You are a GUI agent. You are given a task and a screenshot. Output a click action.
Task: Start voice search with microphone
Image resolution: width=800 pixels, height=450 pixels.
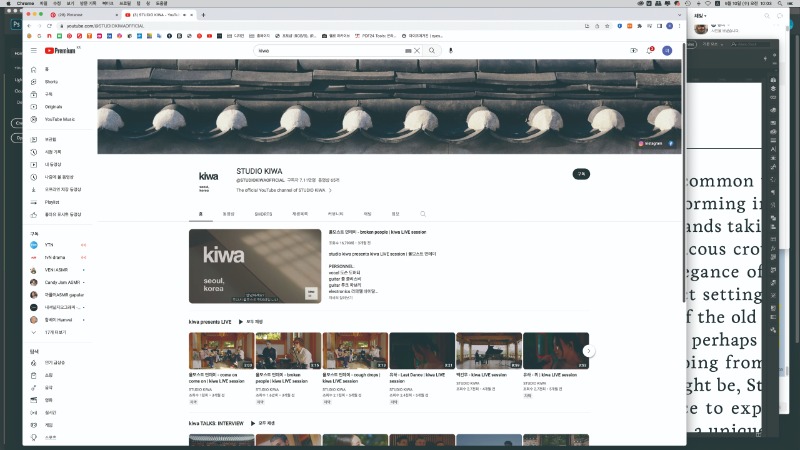point(451,51)
